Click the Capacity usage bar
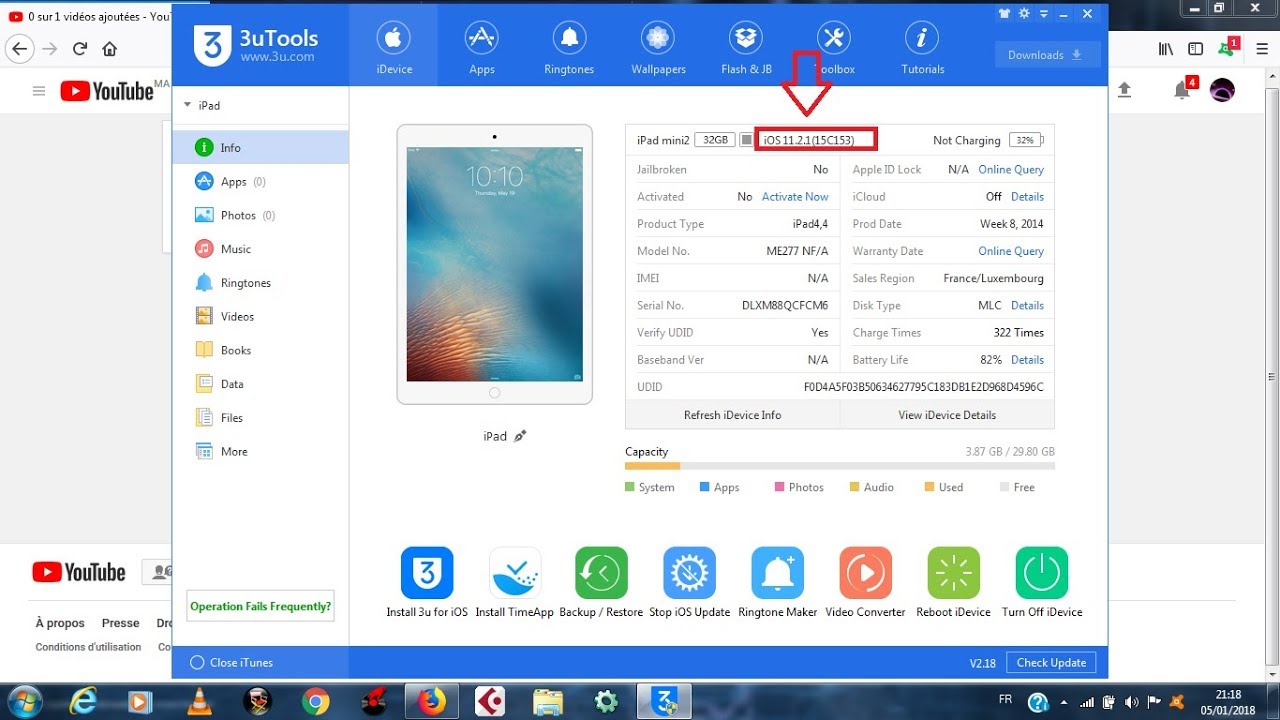 (x=839, y=466)
